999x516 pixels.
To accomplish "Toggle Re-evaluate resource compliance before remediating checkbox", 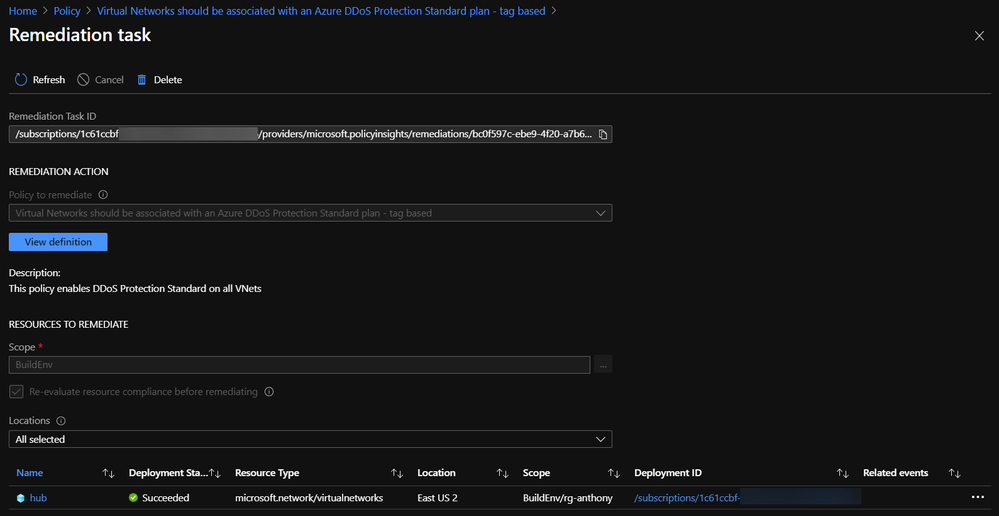I will tap(16, 392).
